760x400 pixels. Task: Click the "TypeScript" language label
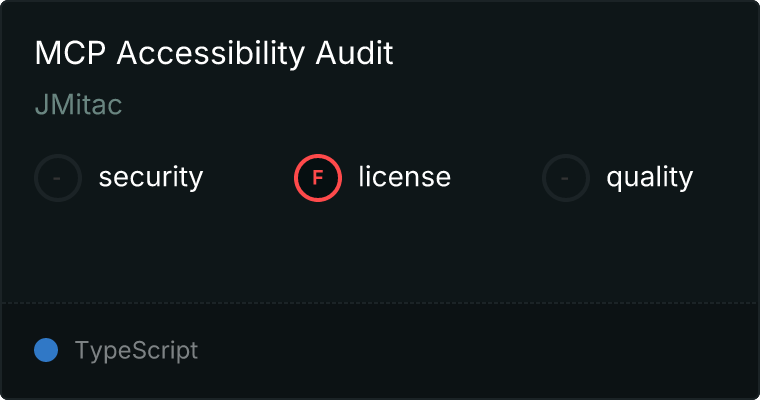pyautogui.click(x=136, y=351)
